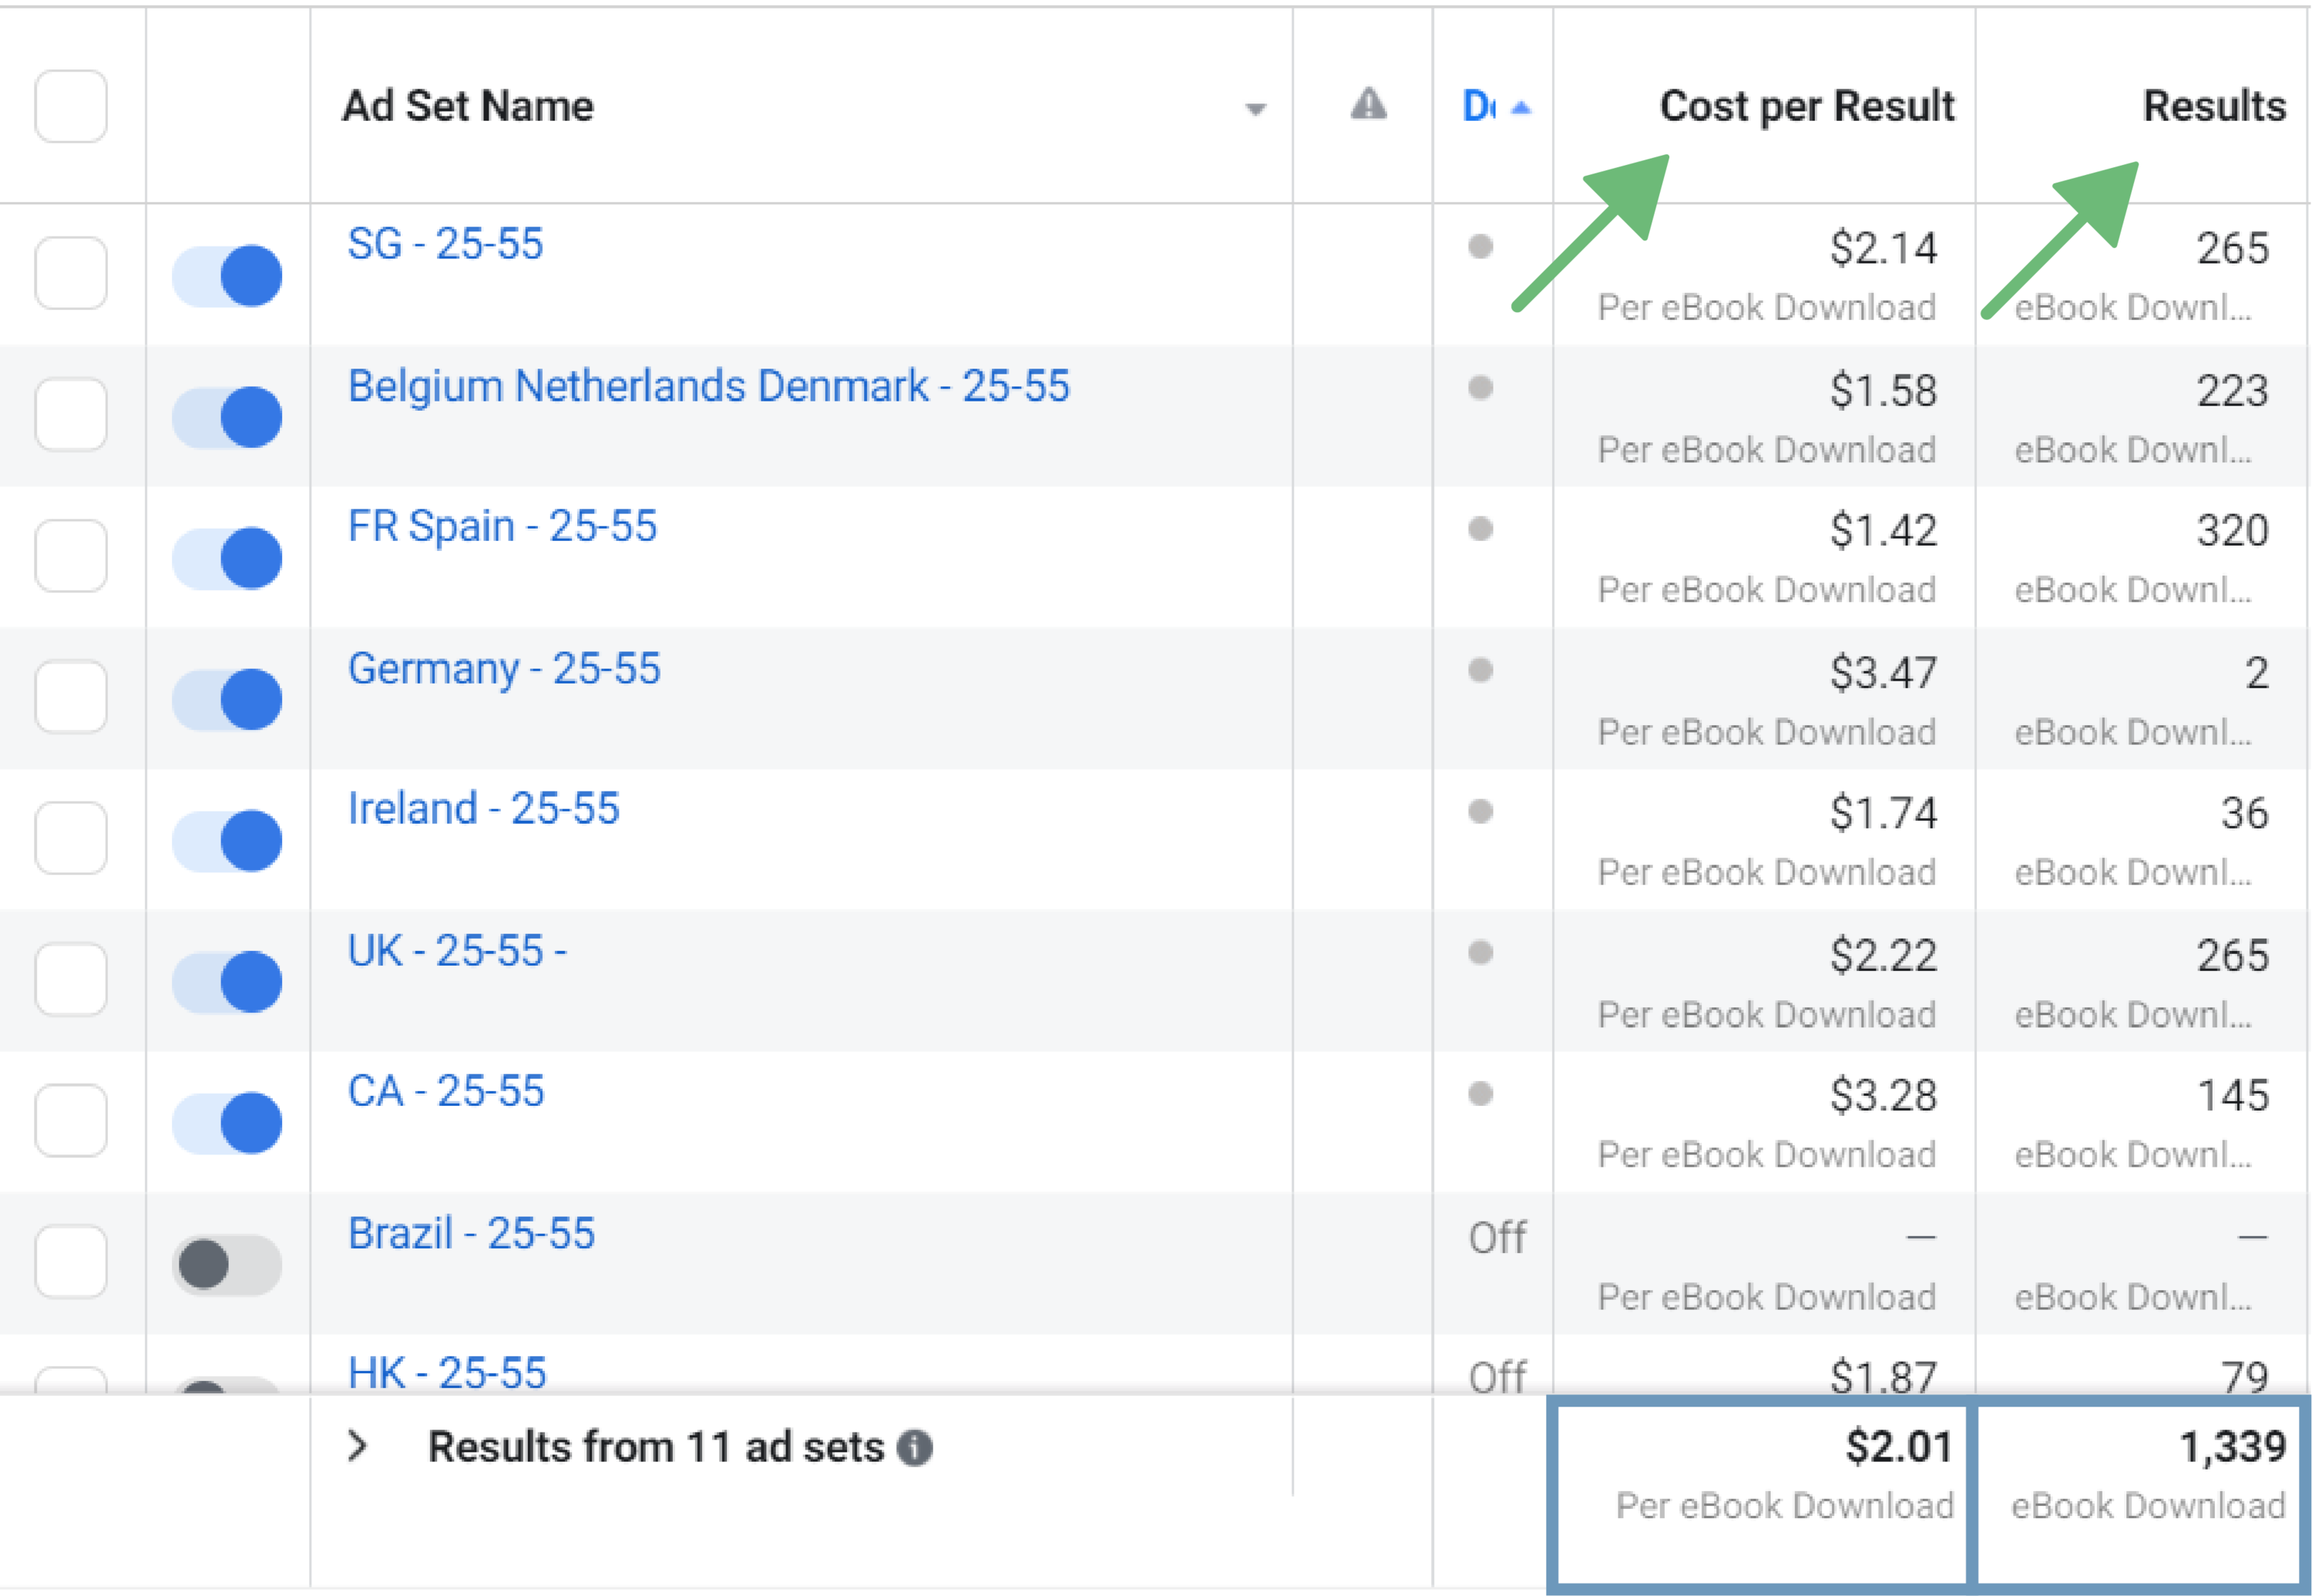Click the Results column header
The width and height of the screenshot is (2312, 1596).
click(2213, 106)
